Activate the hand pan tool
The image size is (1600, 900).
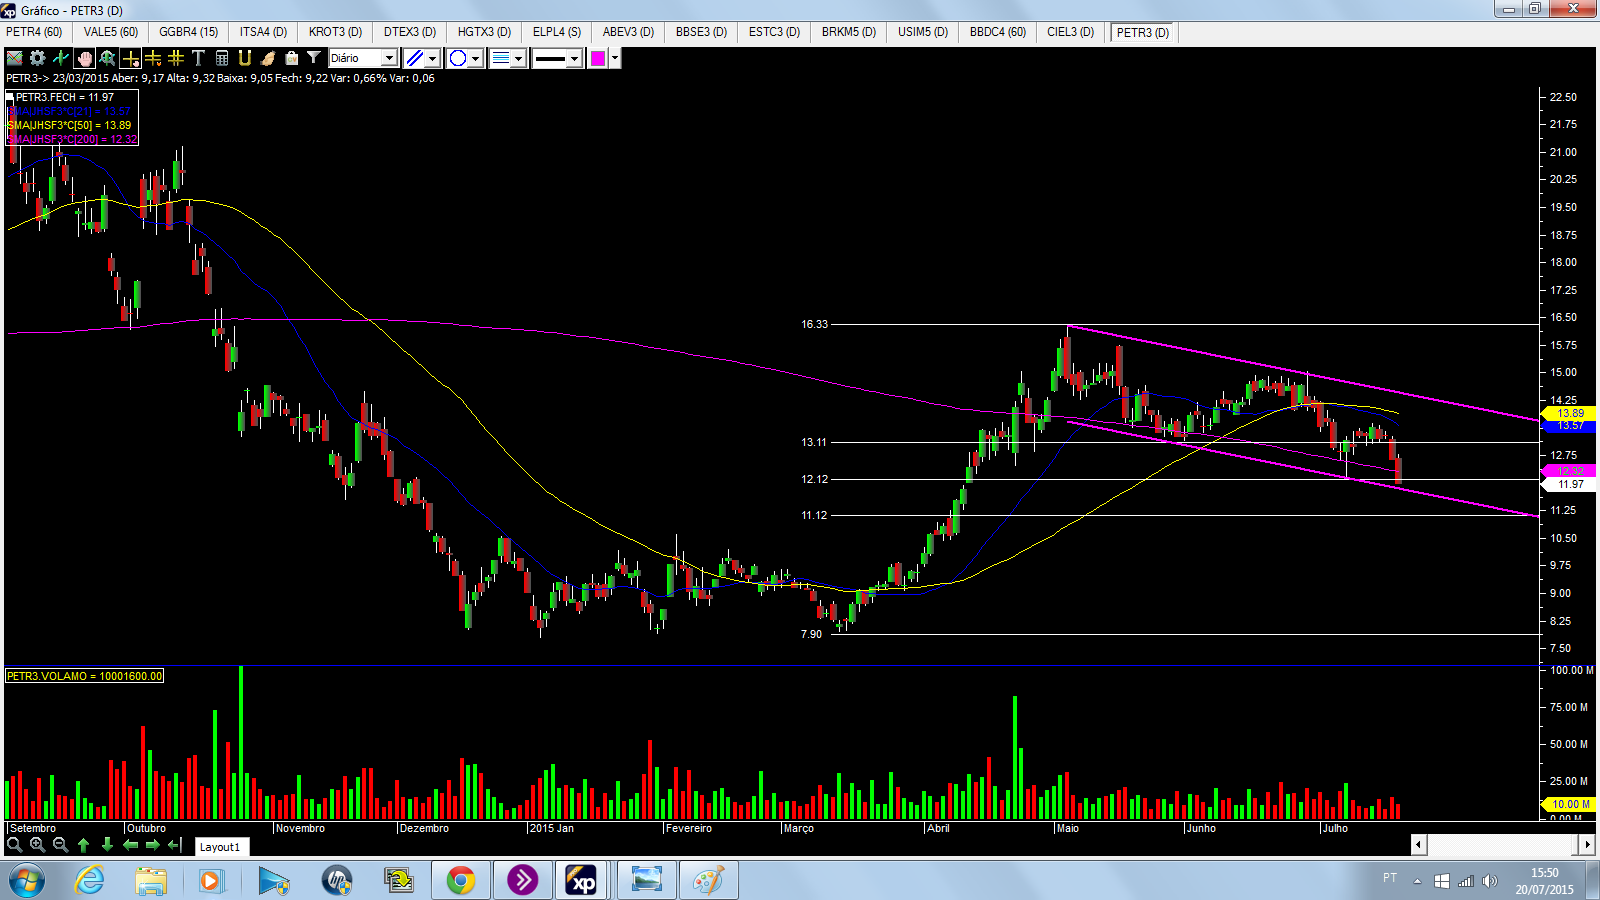click(x=84, y=58)
